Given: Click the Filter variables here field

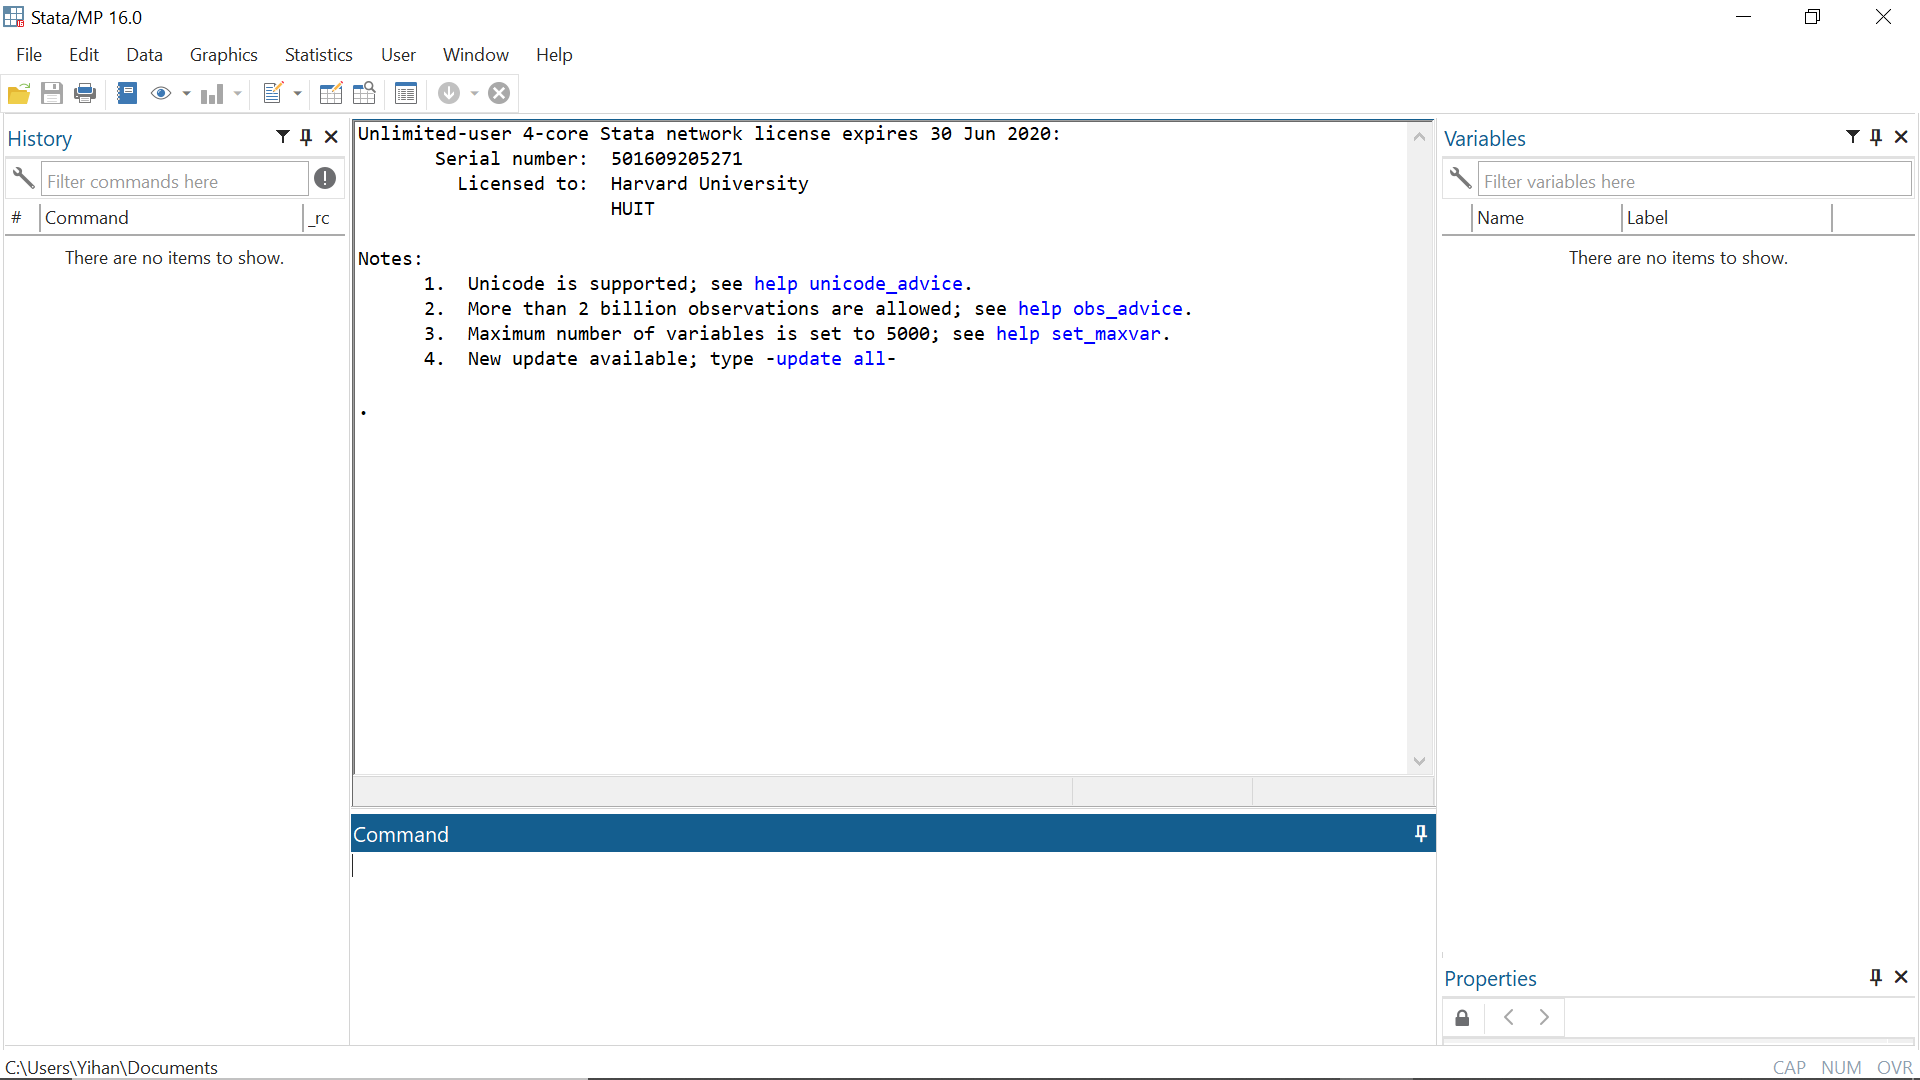Looking at the screenshot, I should tap(1694, 181).
